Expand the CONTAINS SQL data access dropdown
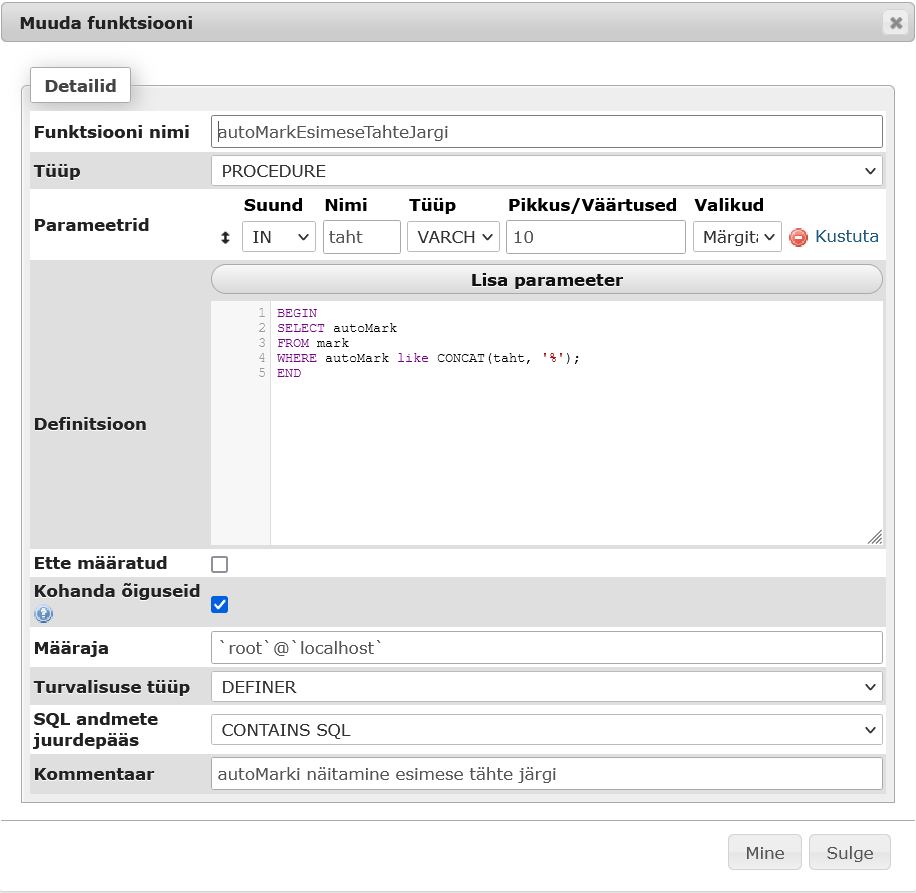 (546, 730)
